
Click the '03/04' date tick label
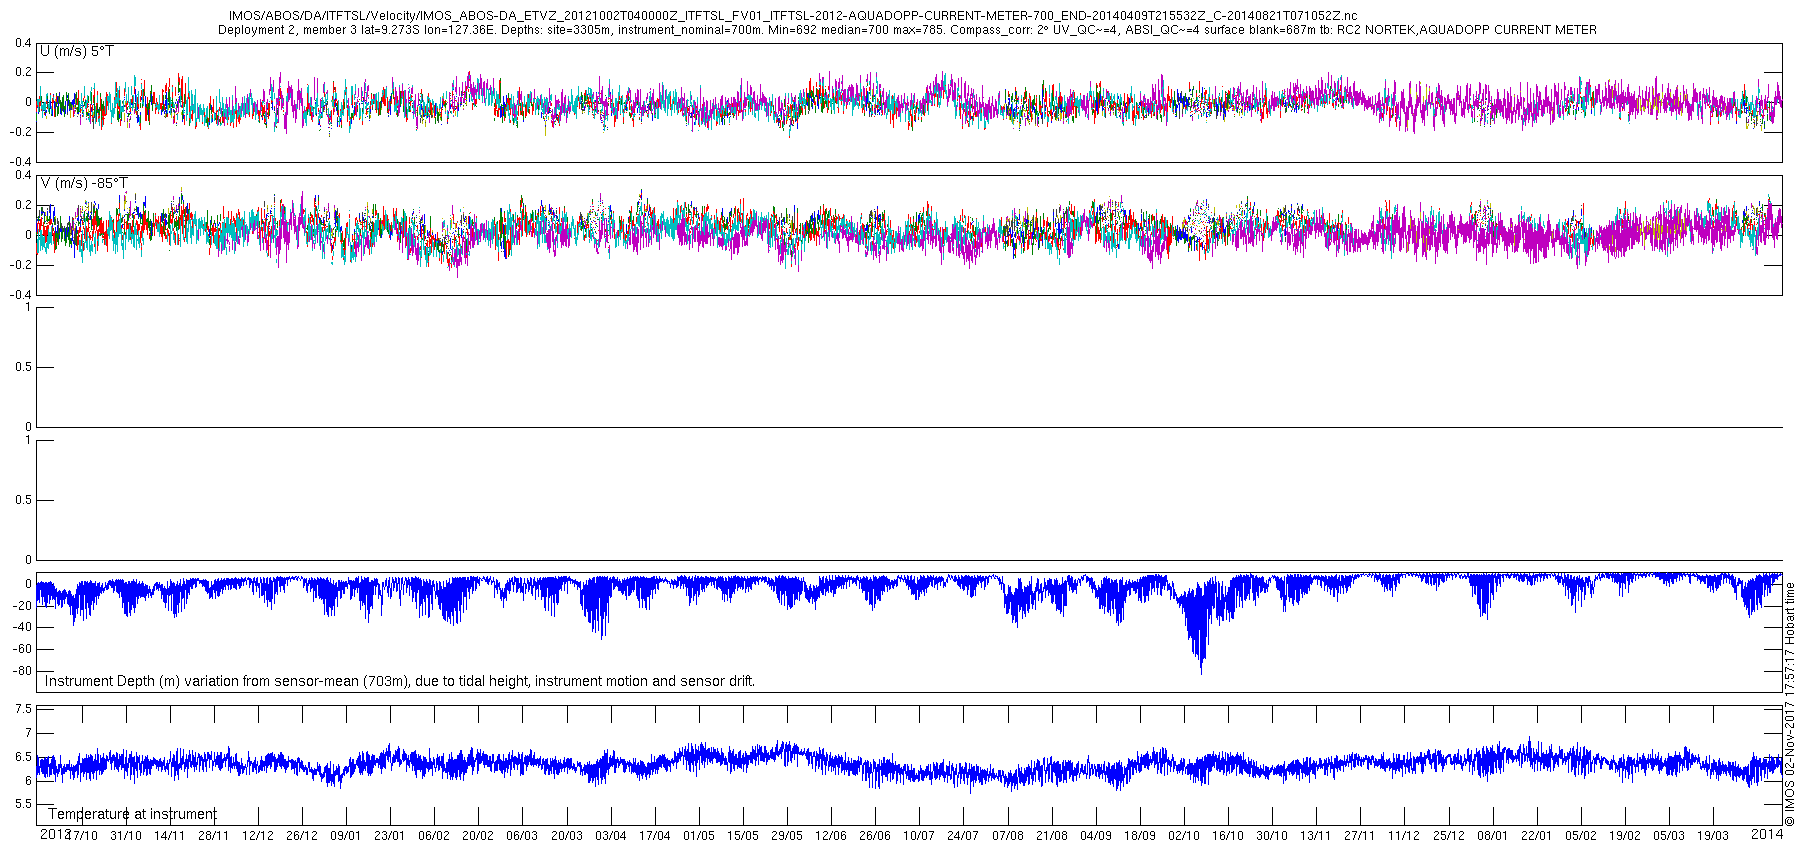611,836
